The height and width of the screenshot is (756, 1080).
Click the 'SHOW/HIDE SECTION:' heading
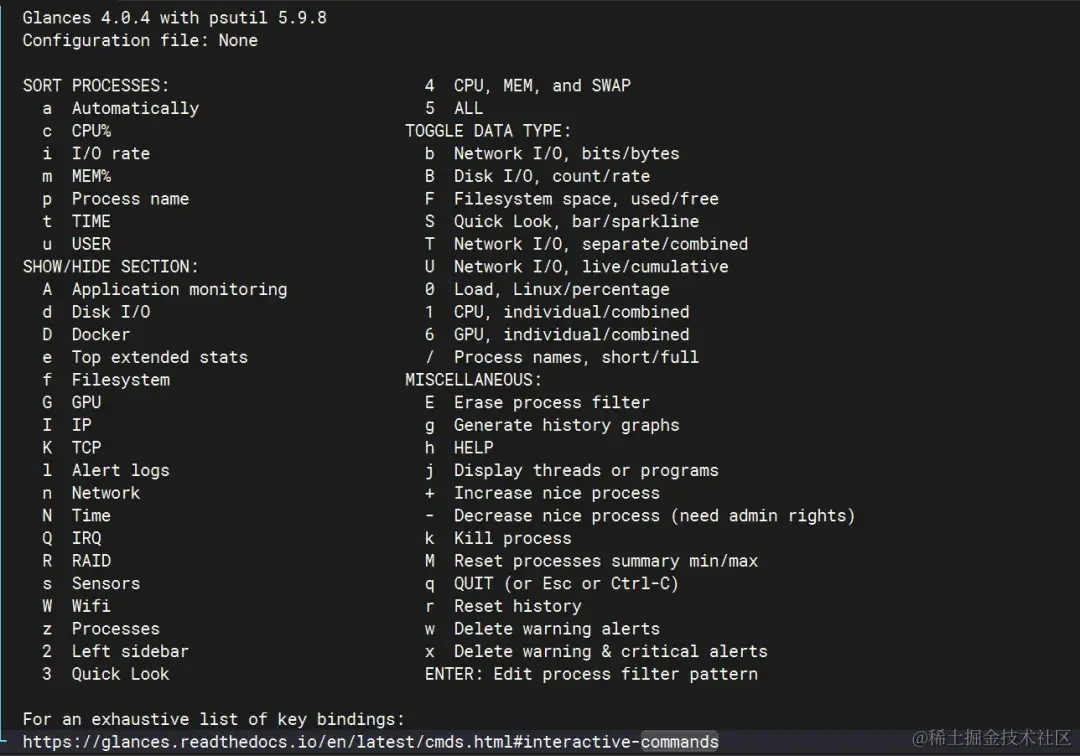tap(110, 266)
